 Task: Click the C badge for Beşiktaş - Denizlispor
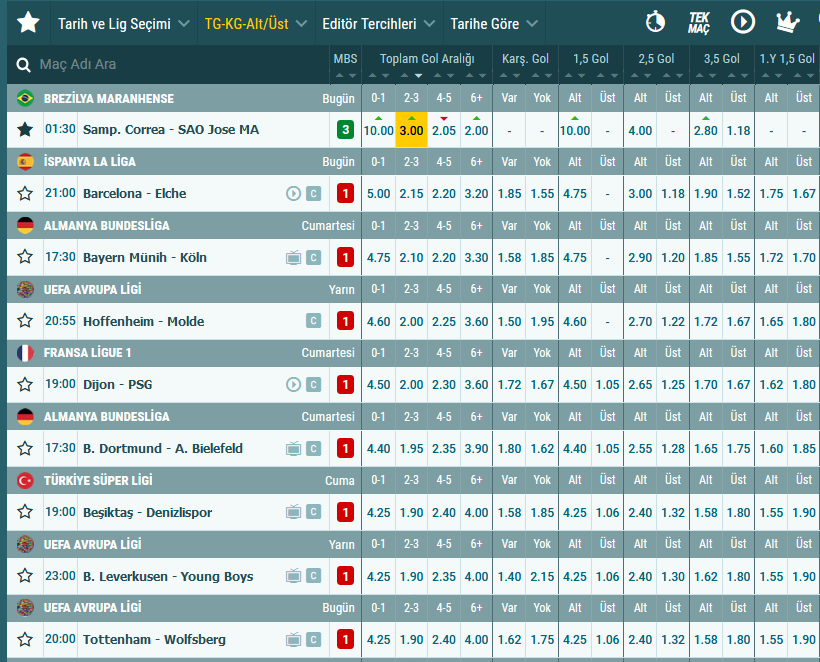(x=313, y=512)
